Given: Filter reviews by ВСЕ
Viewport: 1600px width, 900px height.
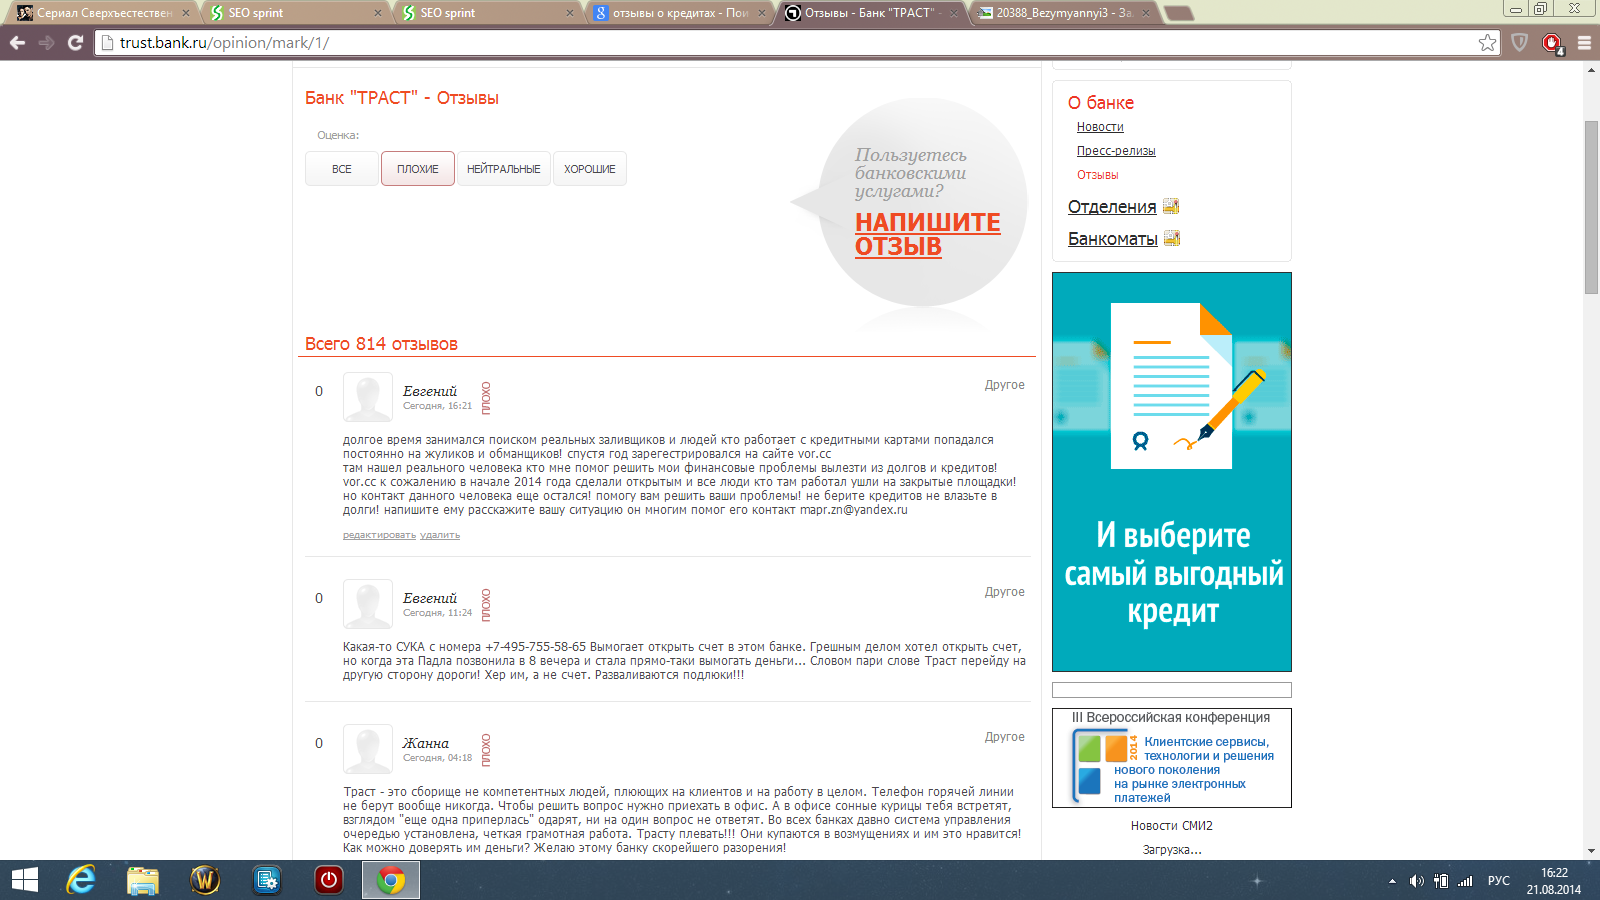Looking at the screenshot, I should point(342,169).
